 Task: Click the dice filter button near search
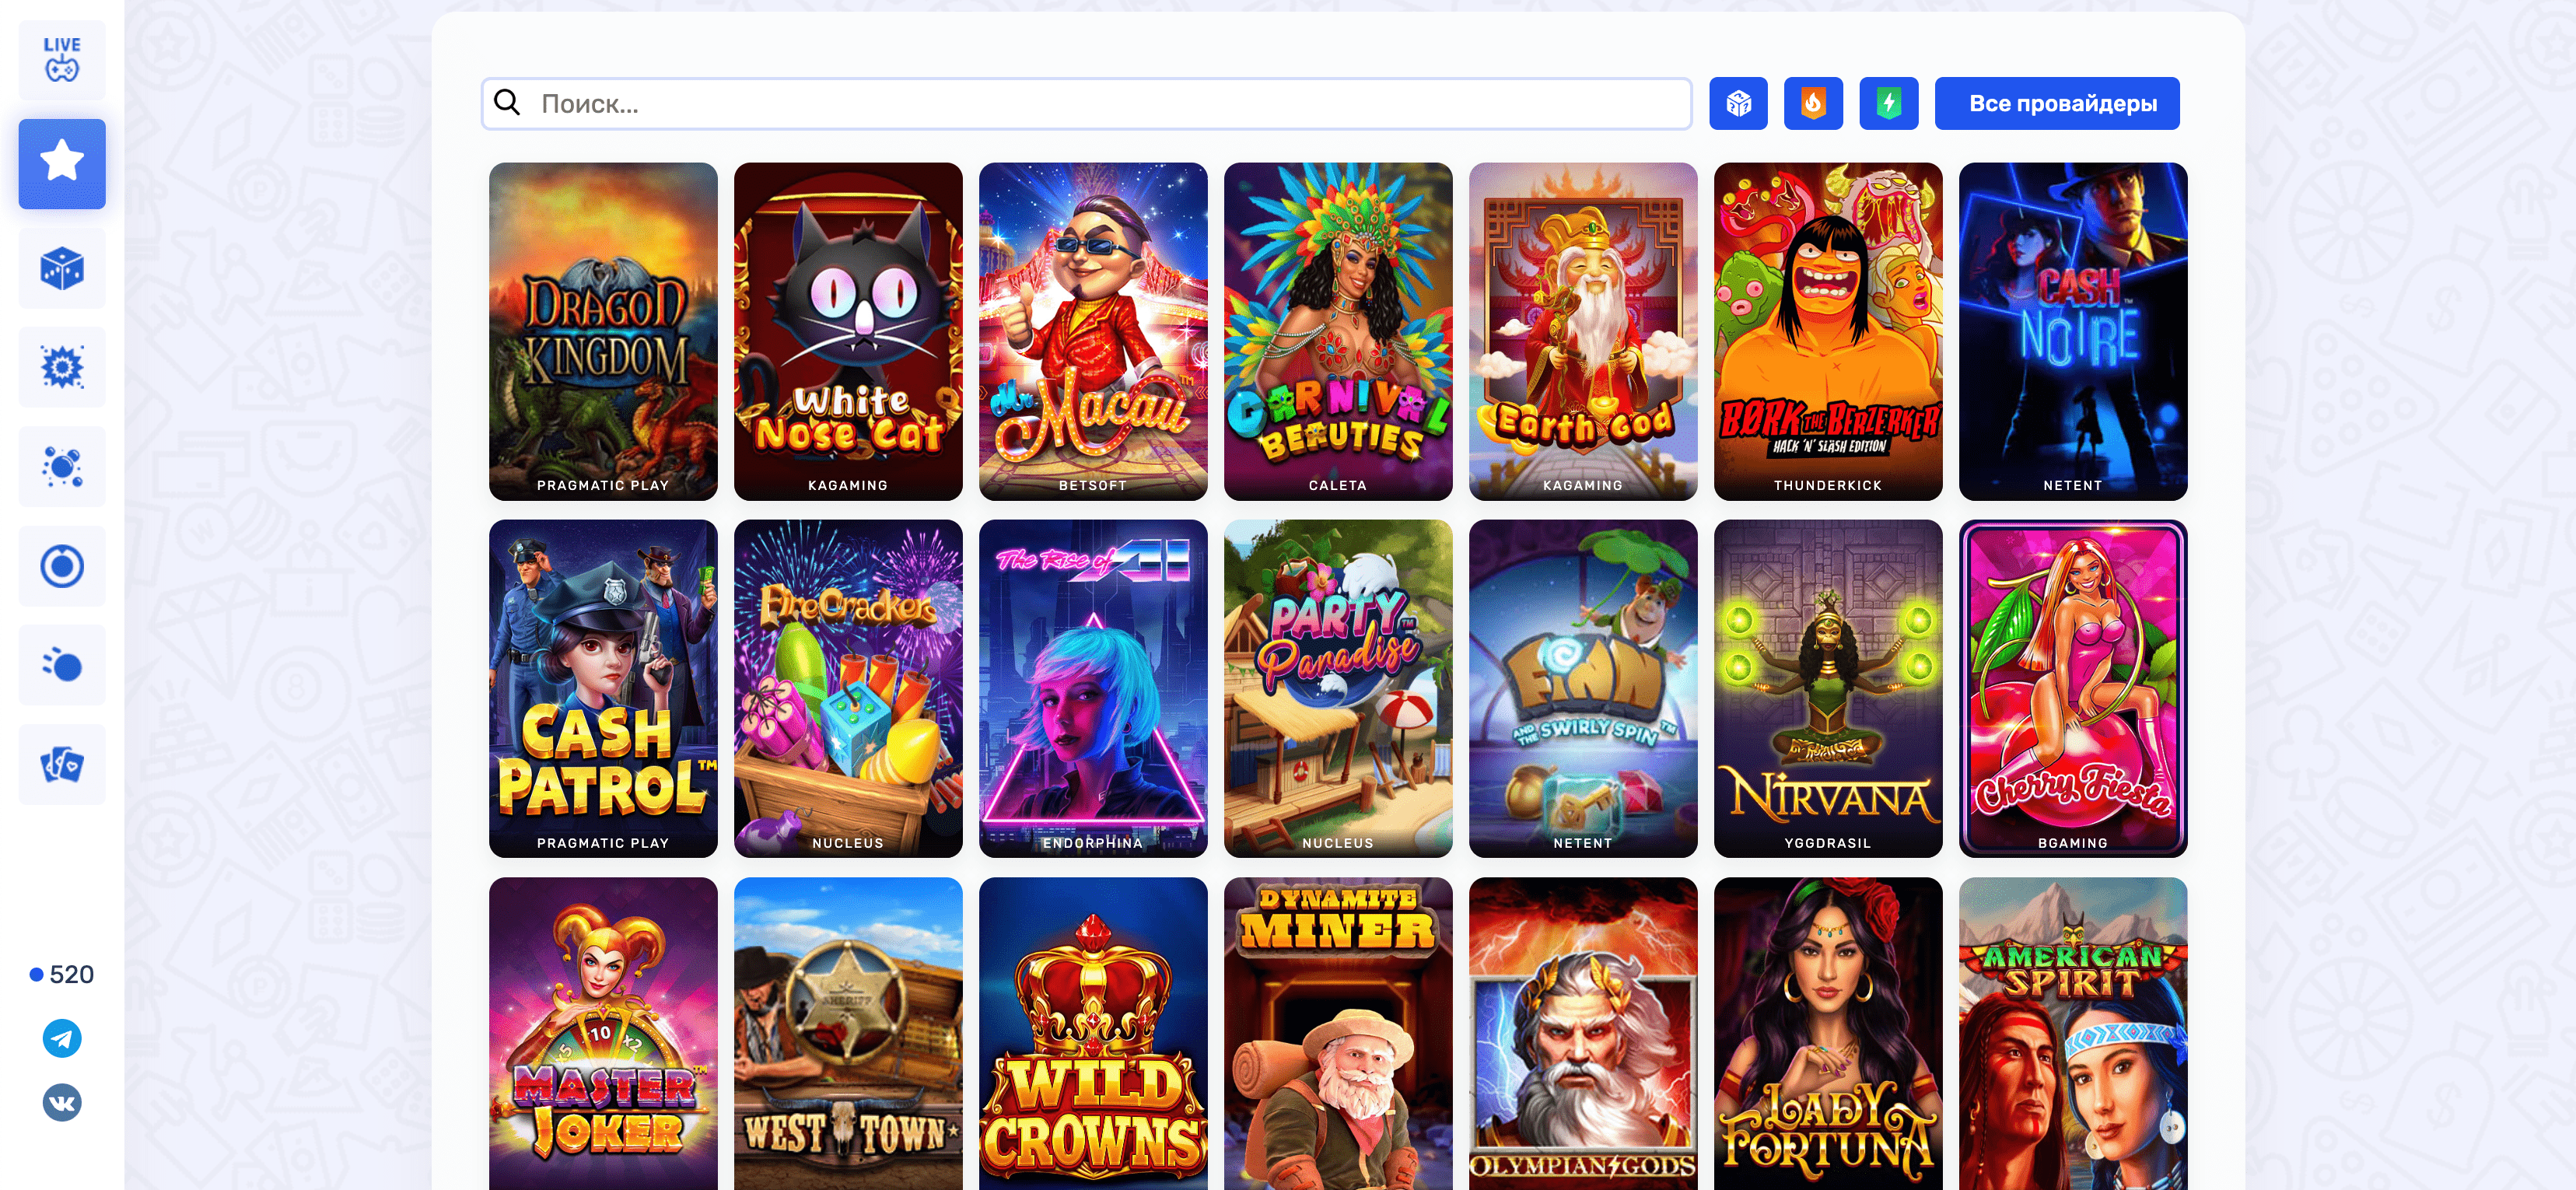[x=1738, y=103]
